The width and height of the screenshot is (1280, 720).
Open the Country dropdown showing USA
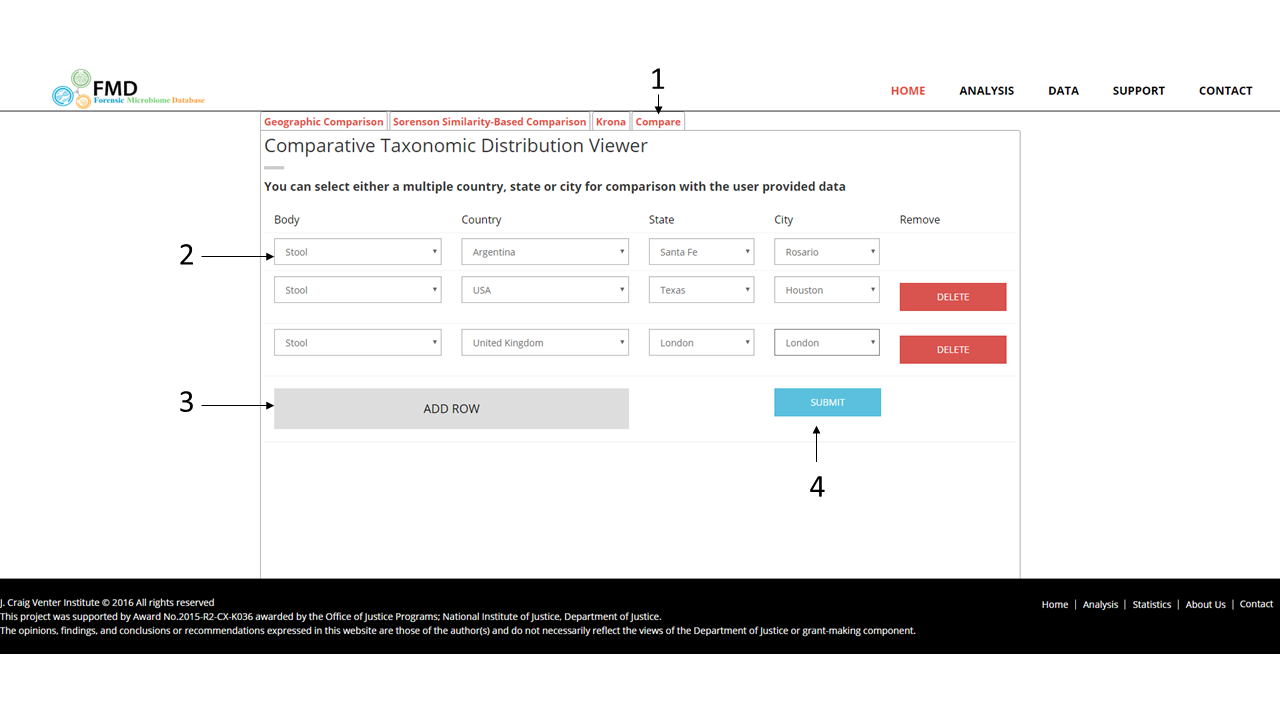(x=545, y=290)
